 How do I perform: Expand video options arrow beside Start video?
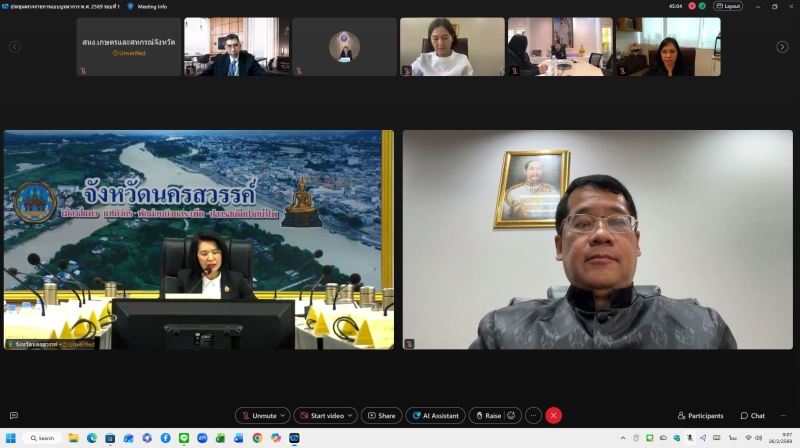point(351,415)
